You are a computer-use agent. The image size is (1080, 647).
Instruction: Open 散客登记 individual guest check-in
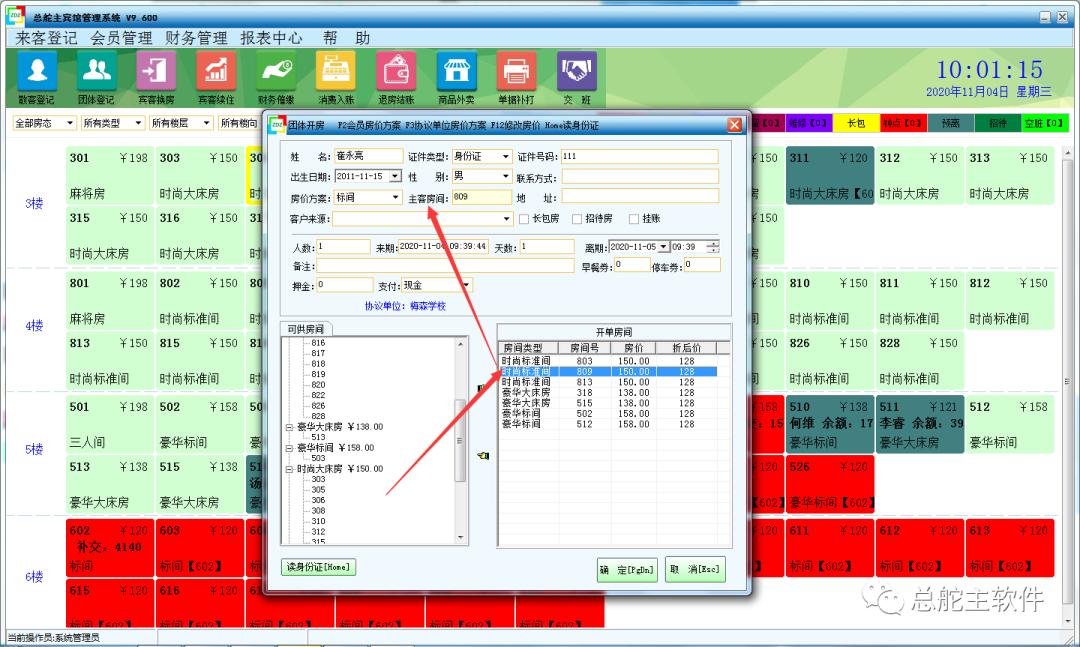click(x=37, y=71)
